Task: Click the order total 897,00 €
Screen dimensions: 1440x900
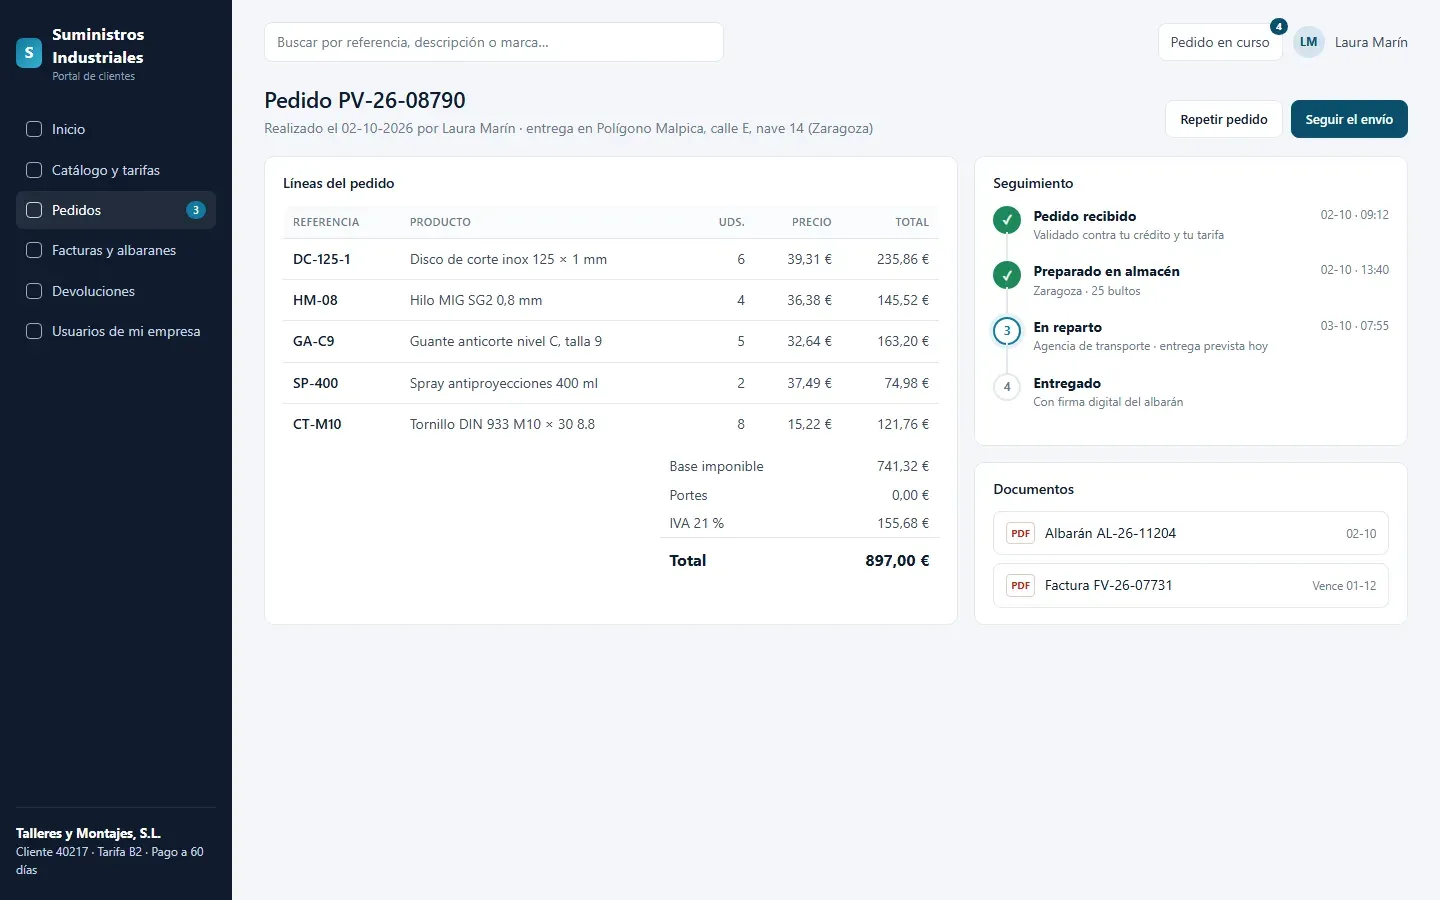Action: point(897,561)
